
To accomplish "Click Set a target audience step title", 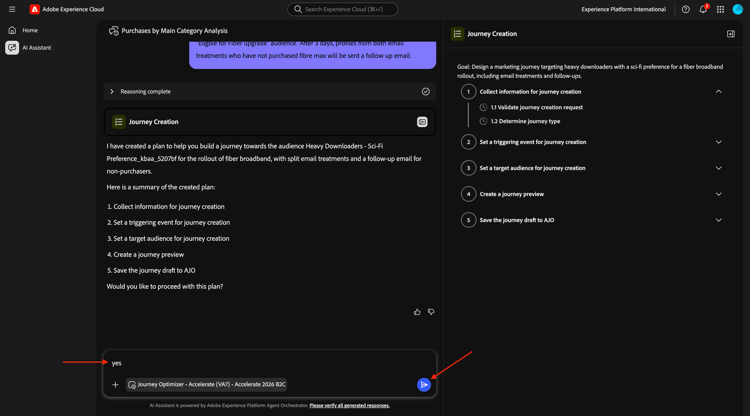I will 532,168.
